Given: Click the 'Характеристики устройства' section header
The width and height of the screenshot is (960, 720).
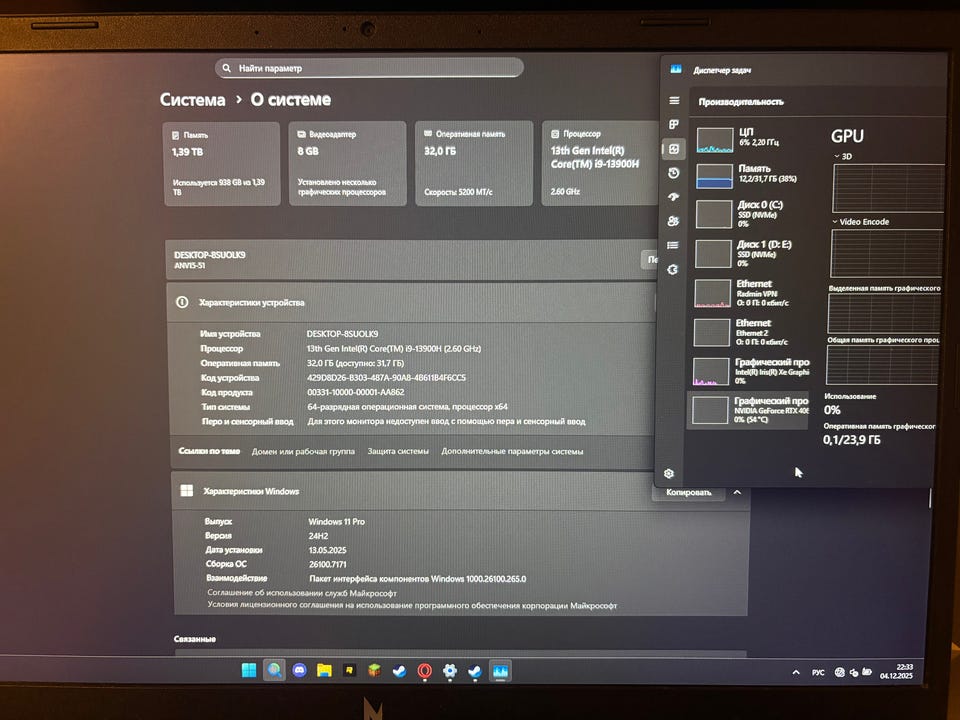Looking at the screenshot, I should 411,302.
